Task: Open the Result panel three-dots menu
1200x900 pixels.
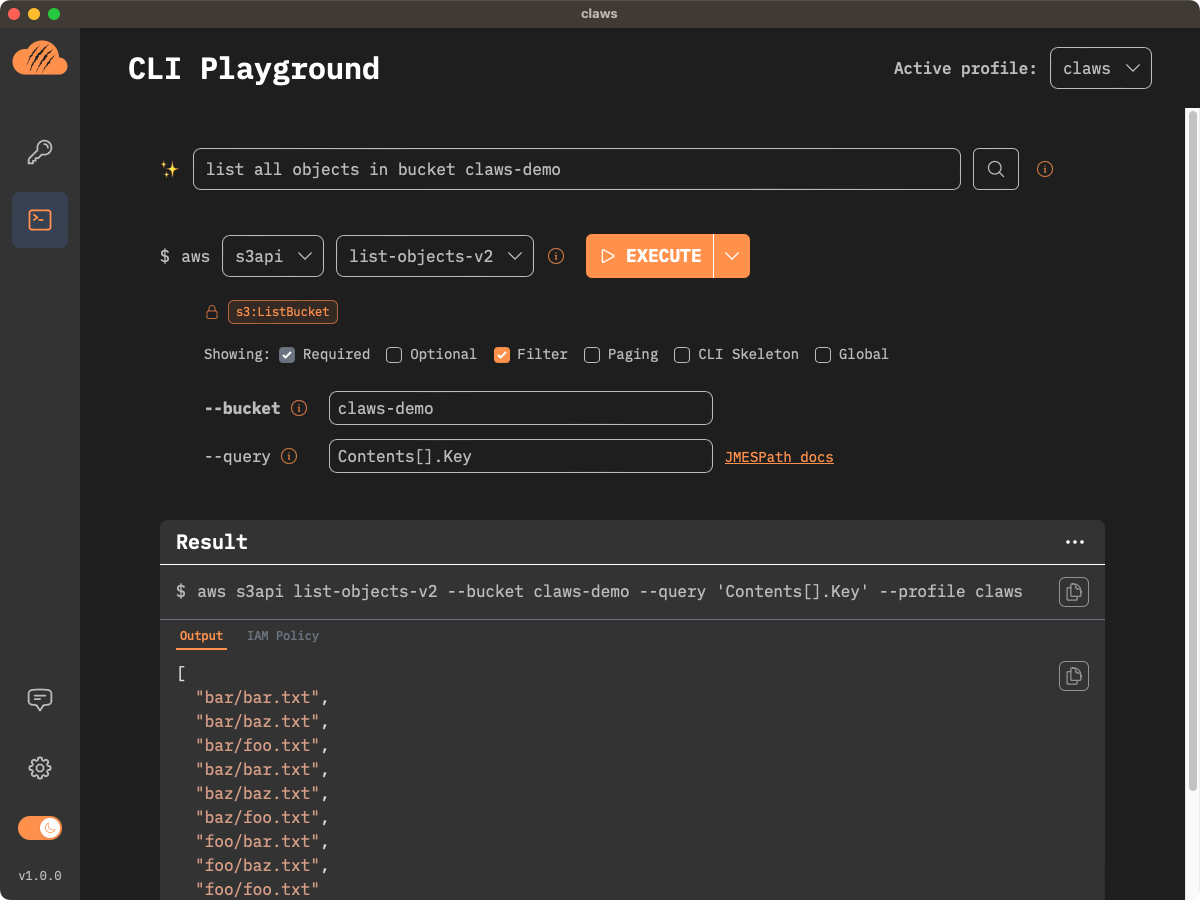Action: 1075,542
